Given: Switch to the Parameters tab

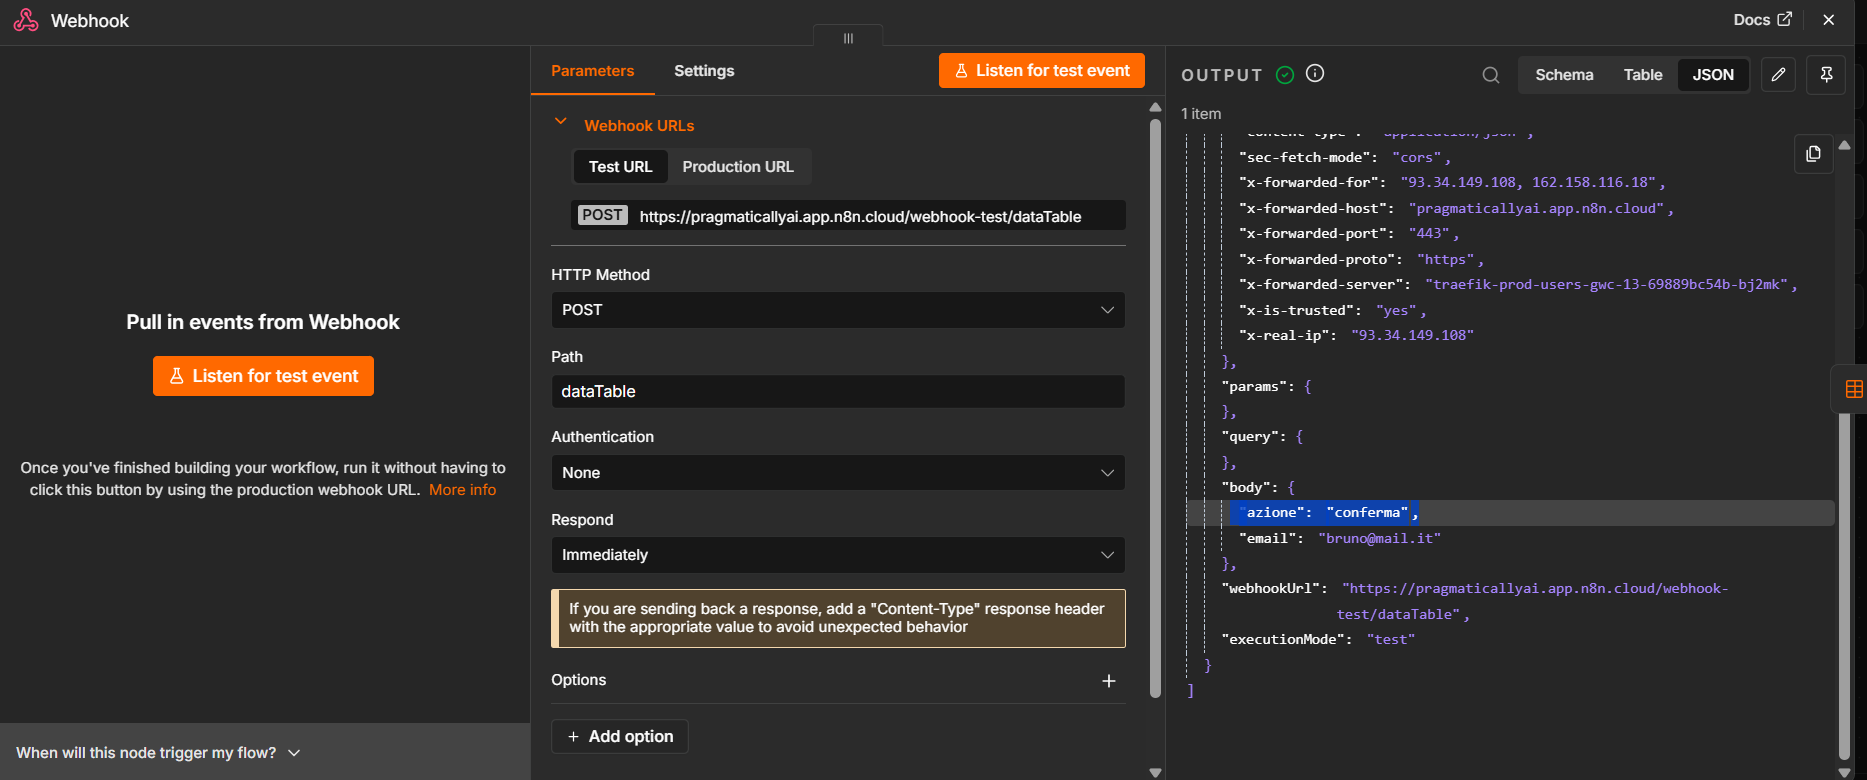Looking at the screenshot, I should click(x=592, y=71).
